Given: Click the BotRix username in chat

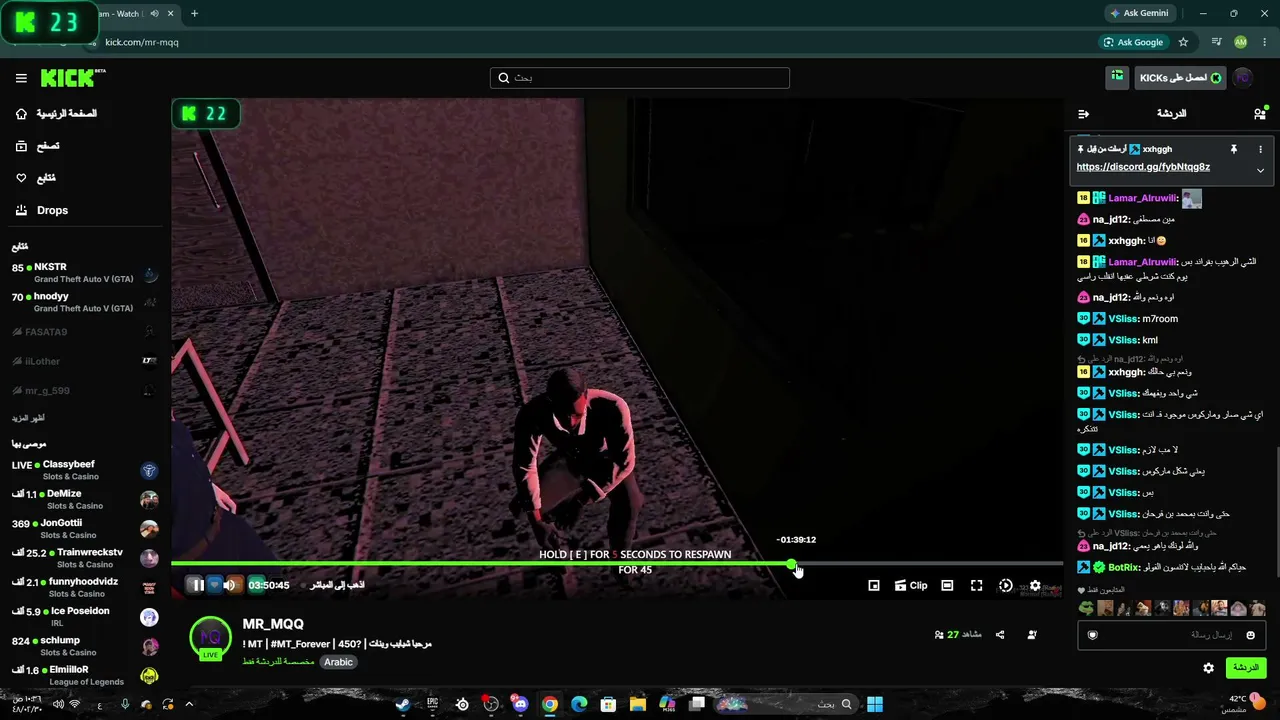Looking at the screenshot, I should point(1125,567).
